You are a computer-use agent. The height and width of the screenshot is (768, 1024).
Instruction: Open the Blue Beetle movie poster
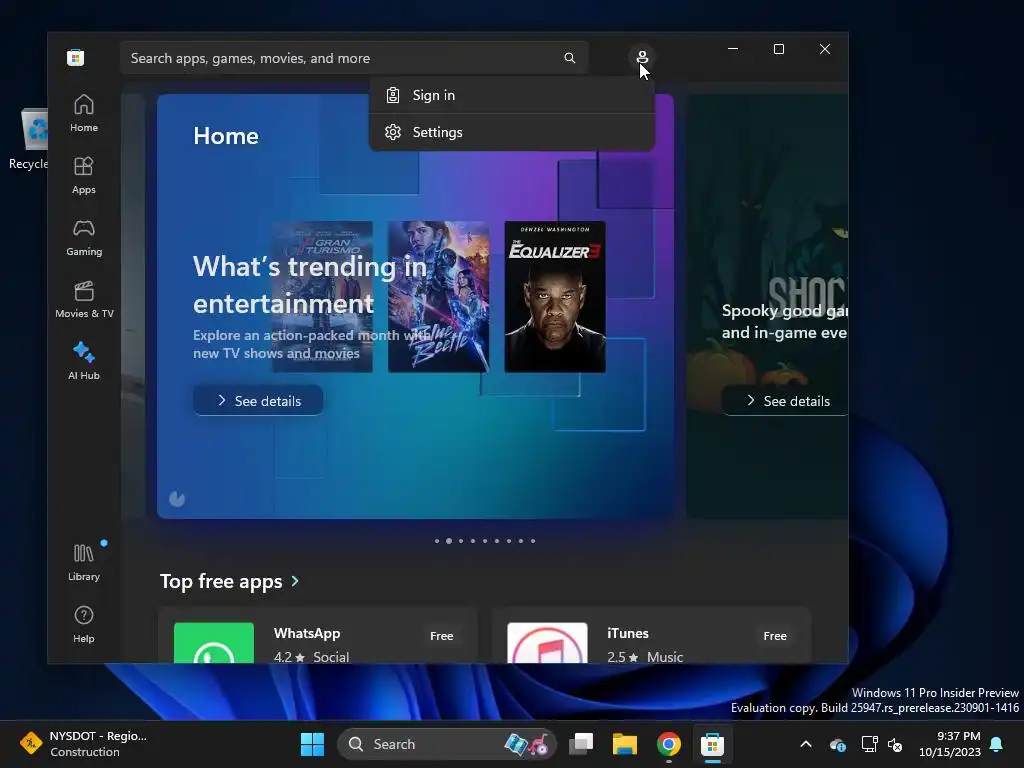tap(438, 297)
